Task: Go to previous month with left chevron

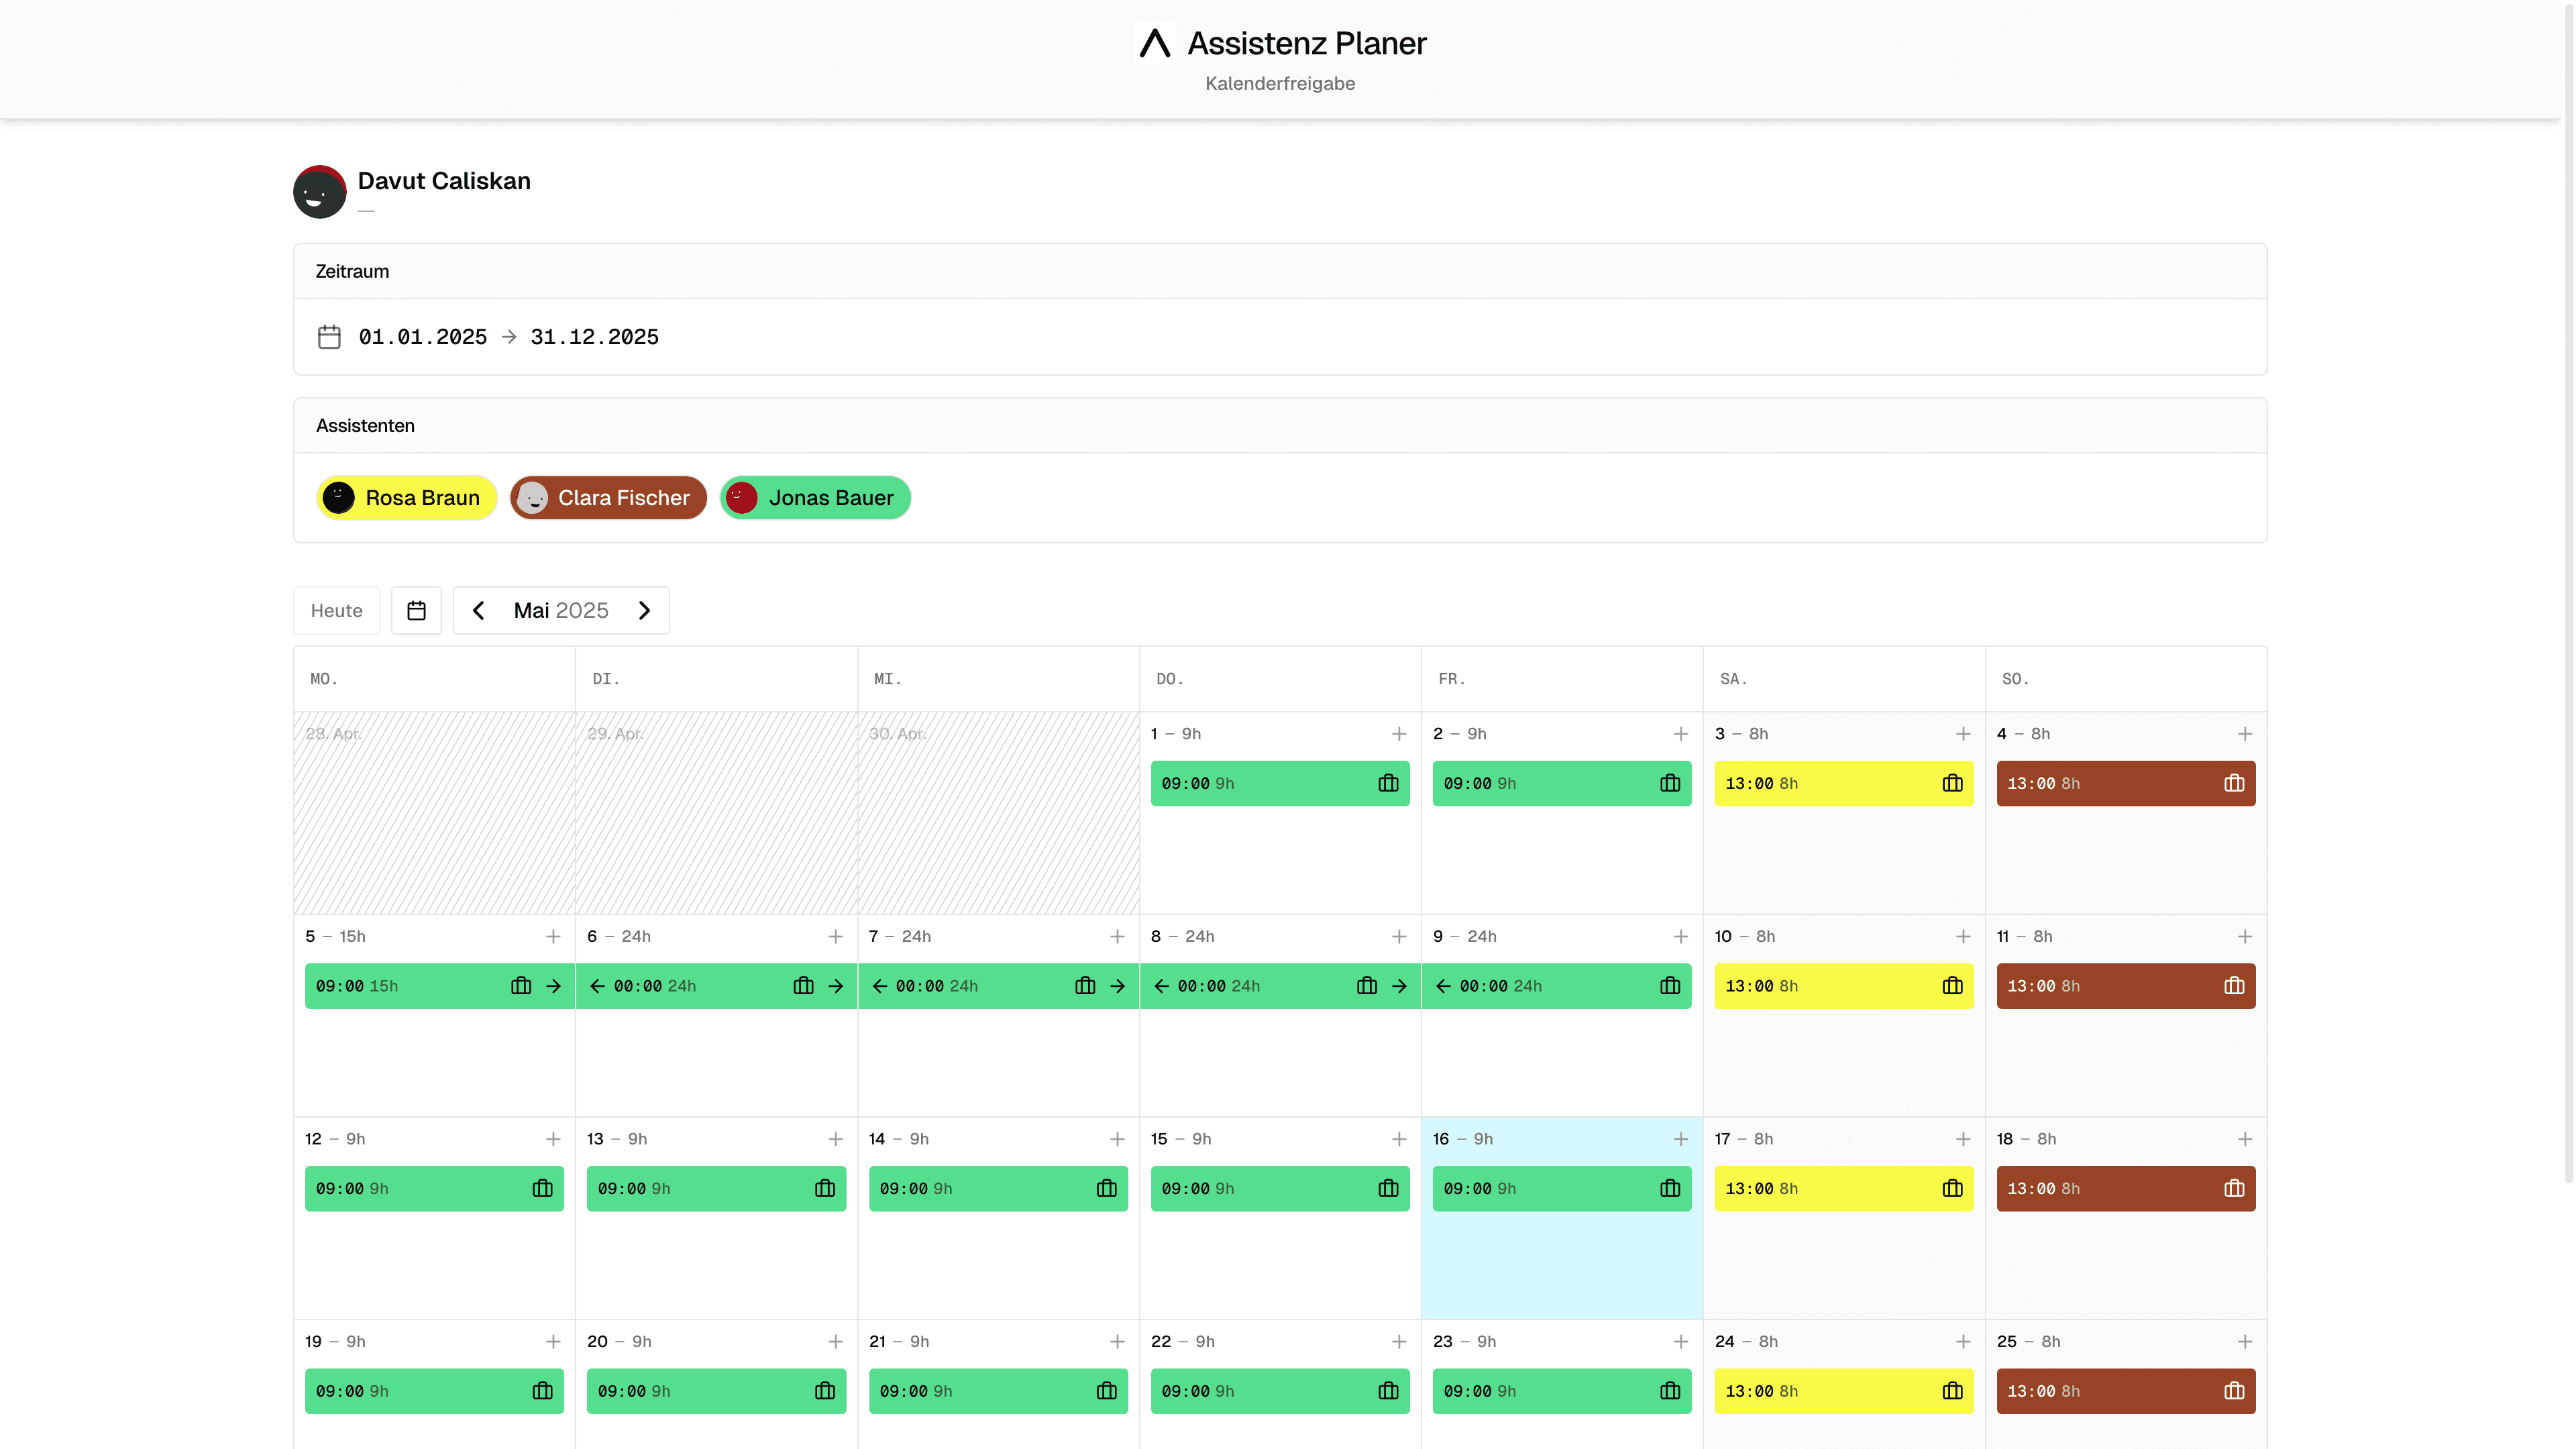Action: pyautogui.click(x=478, y=610)
